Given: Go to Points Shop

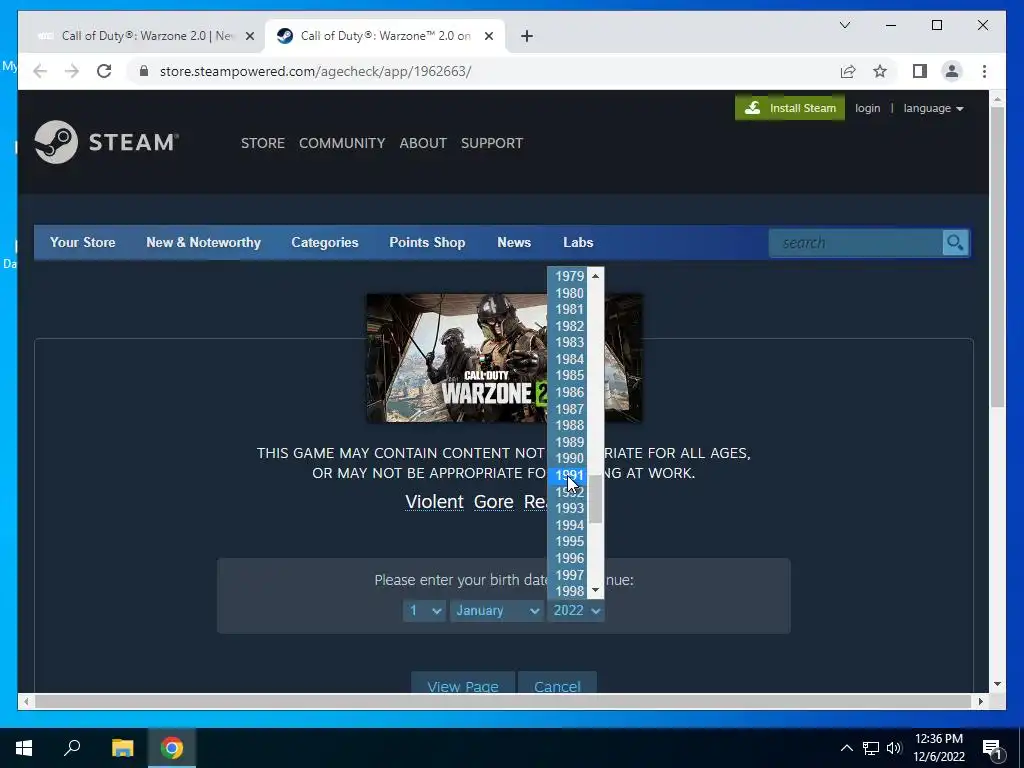Looking at the screenshot, I should pos(427,242).
